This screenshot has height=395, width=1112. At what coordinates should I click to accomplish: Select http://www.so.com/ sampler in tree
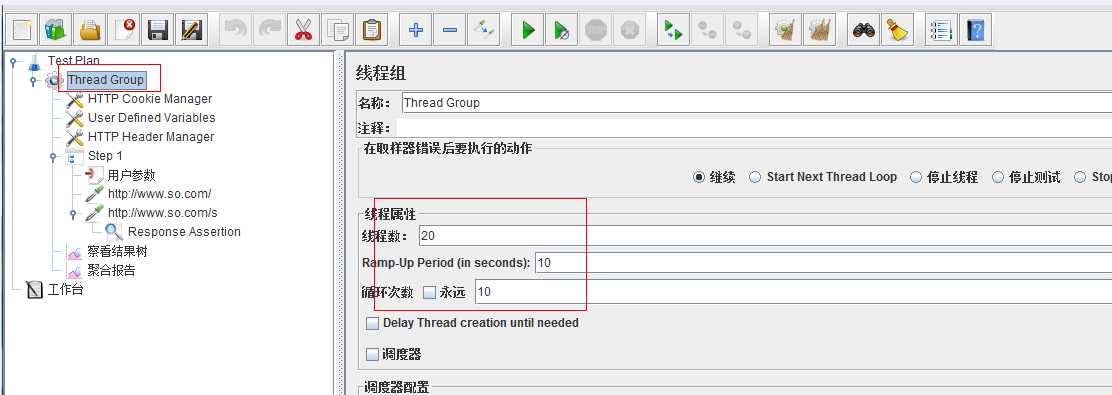tap(160, 194)
